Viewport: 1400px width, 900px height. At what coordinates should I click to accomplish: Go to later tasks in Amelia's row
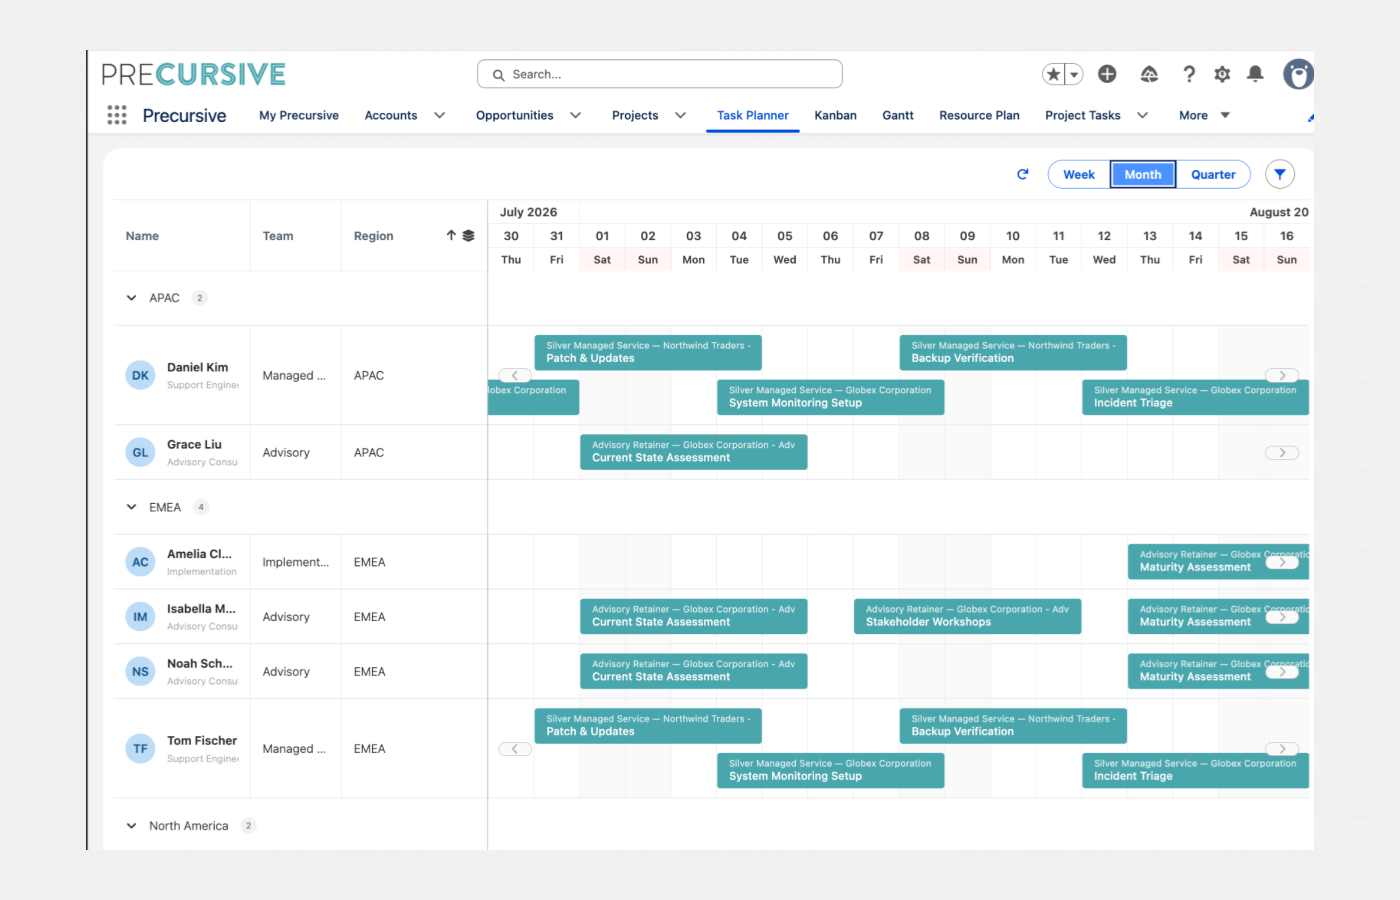1282,562
